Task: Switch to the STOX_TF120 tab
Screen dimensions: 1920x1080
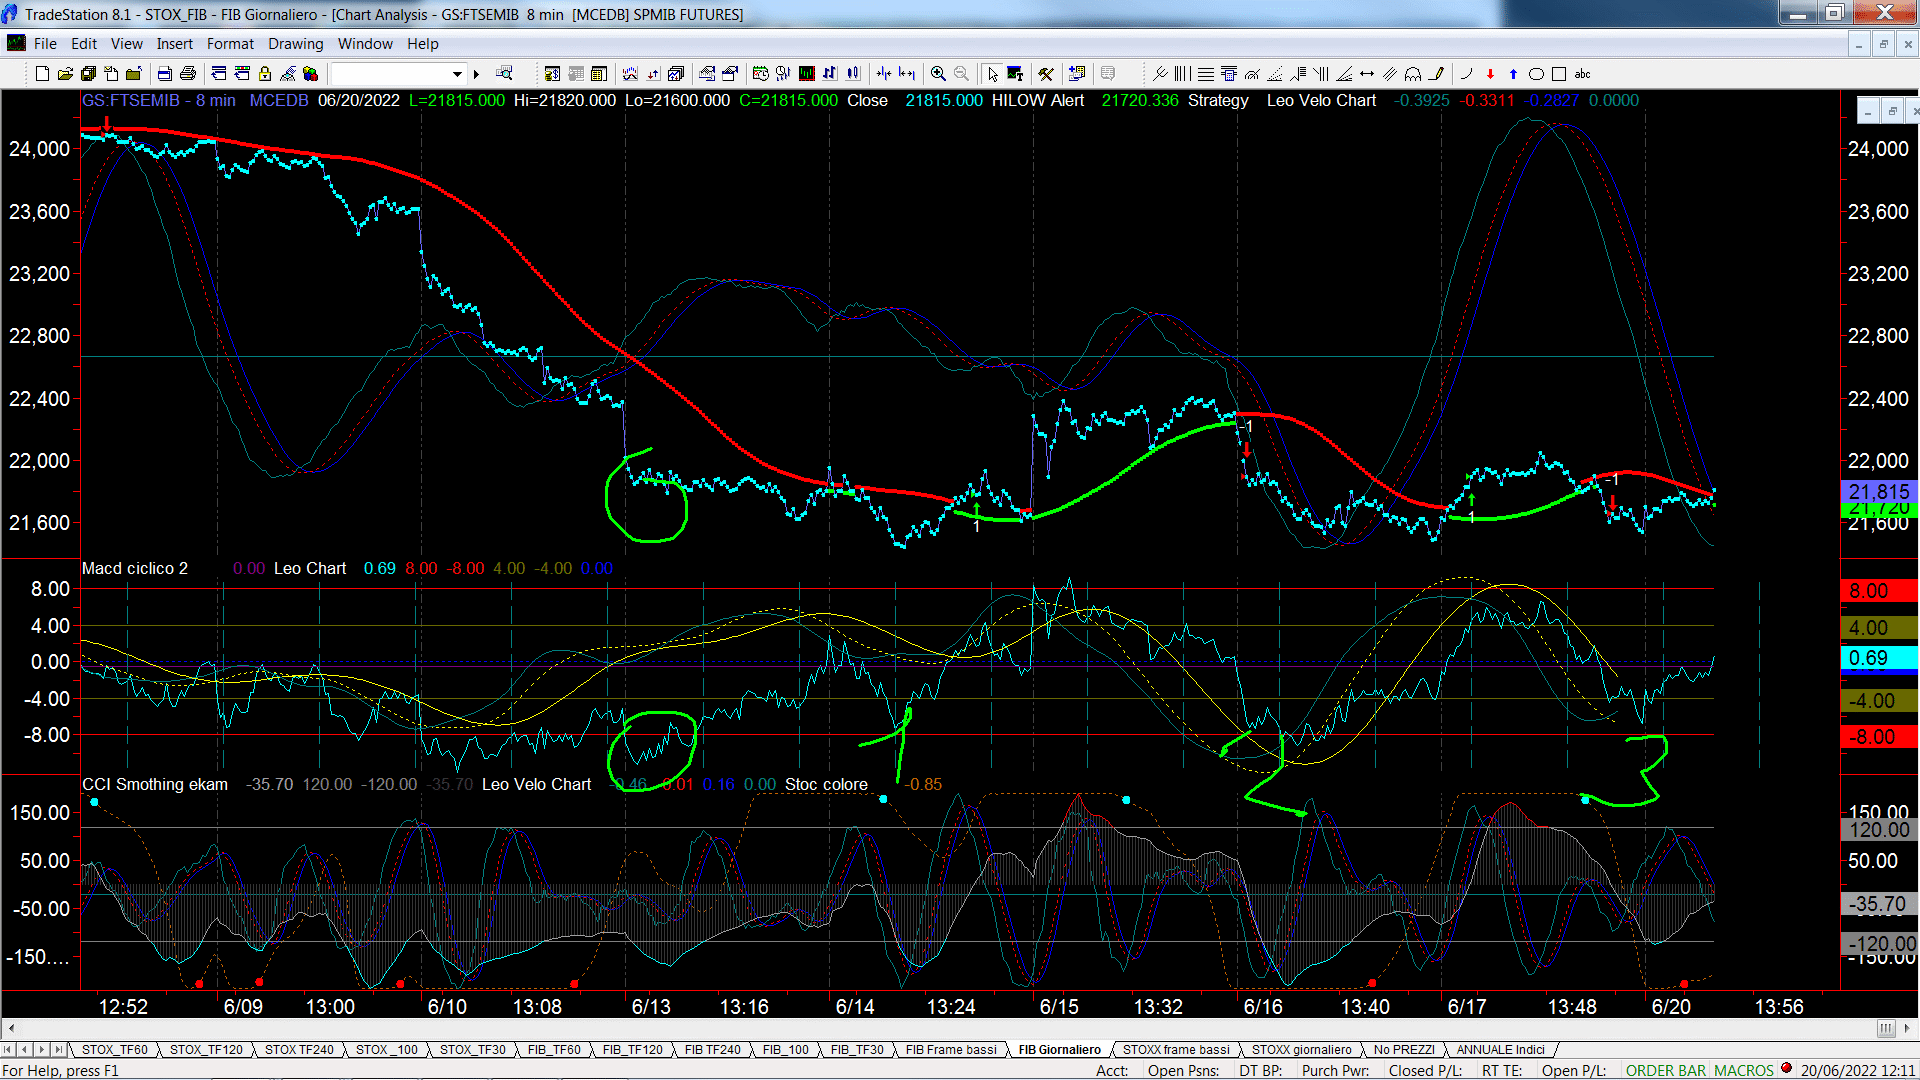Action: click(x=206, y=1049)
